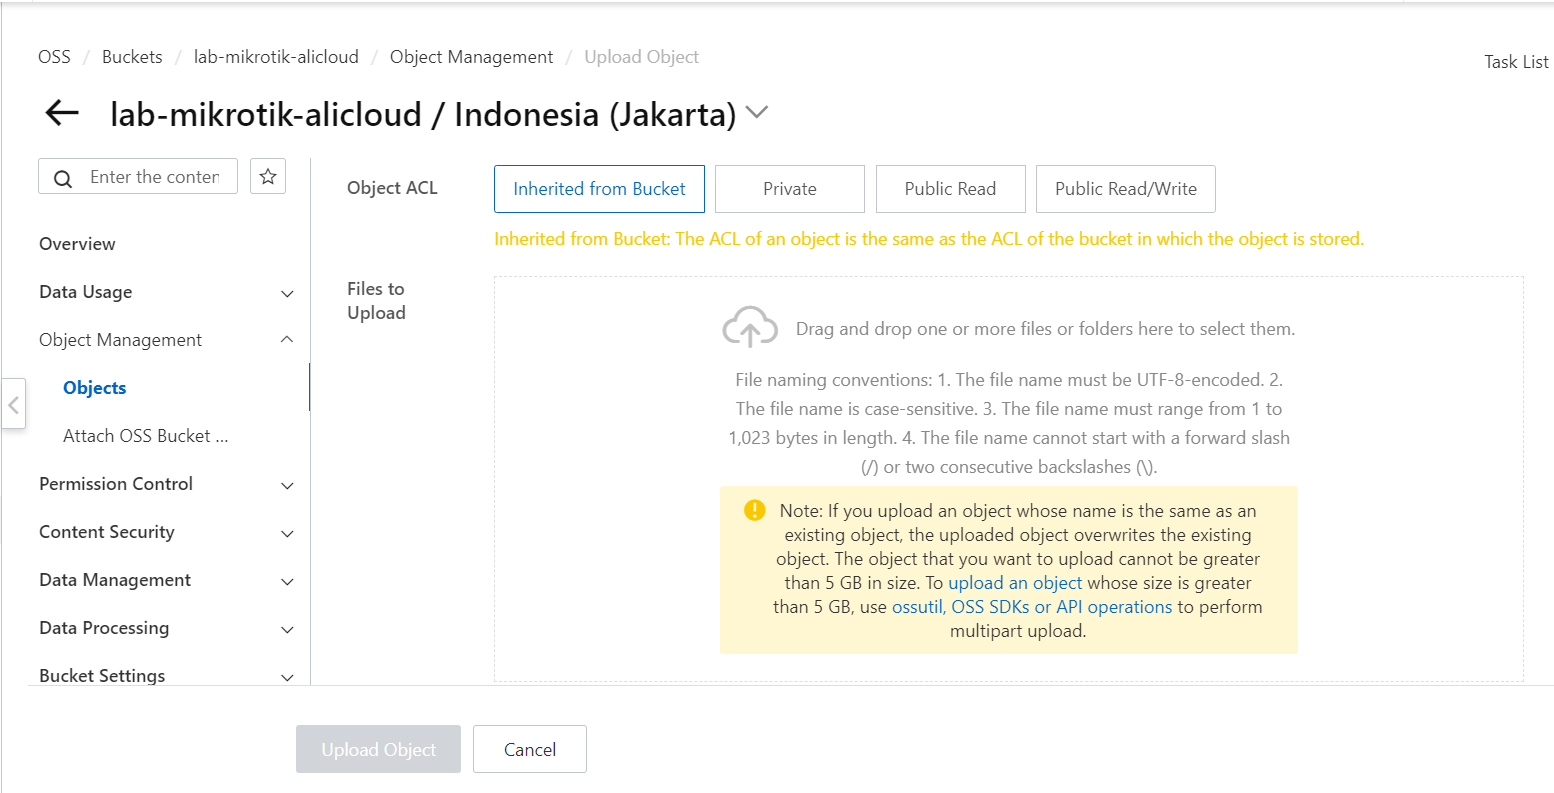The width and height of the screenshot is (1554, 793).
Task: Open the Overview page in the sidebar
Action: pyautogui.click(x=77, y=244)
